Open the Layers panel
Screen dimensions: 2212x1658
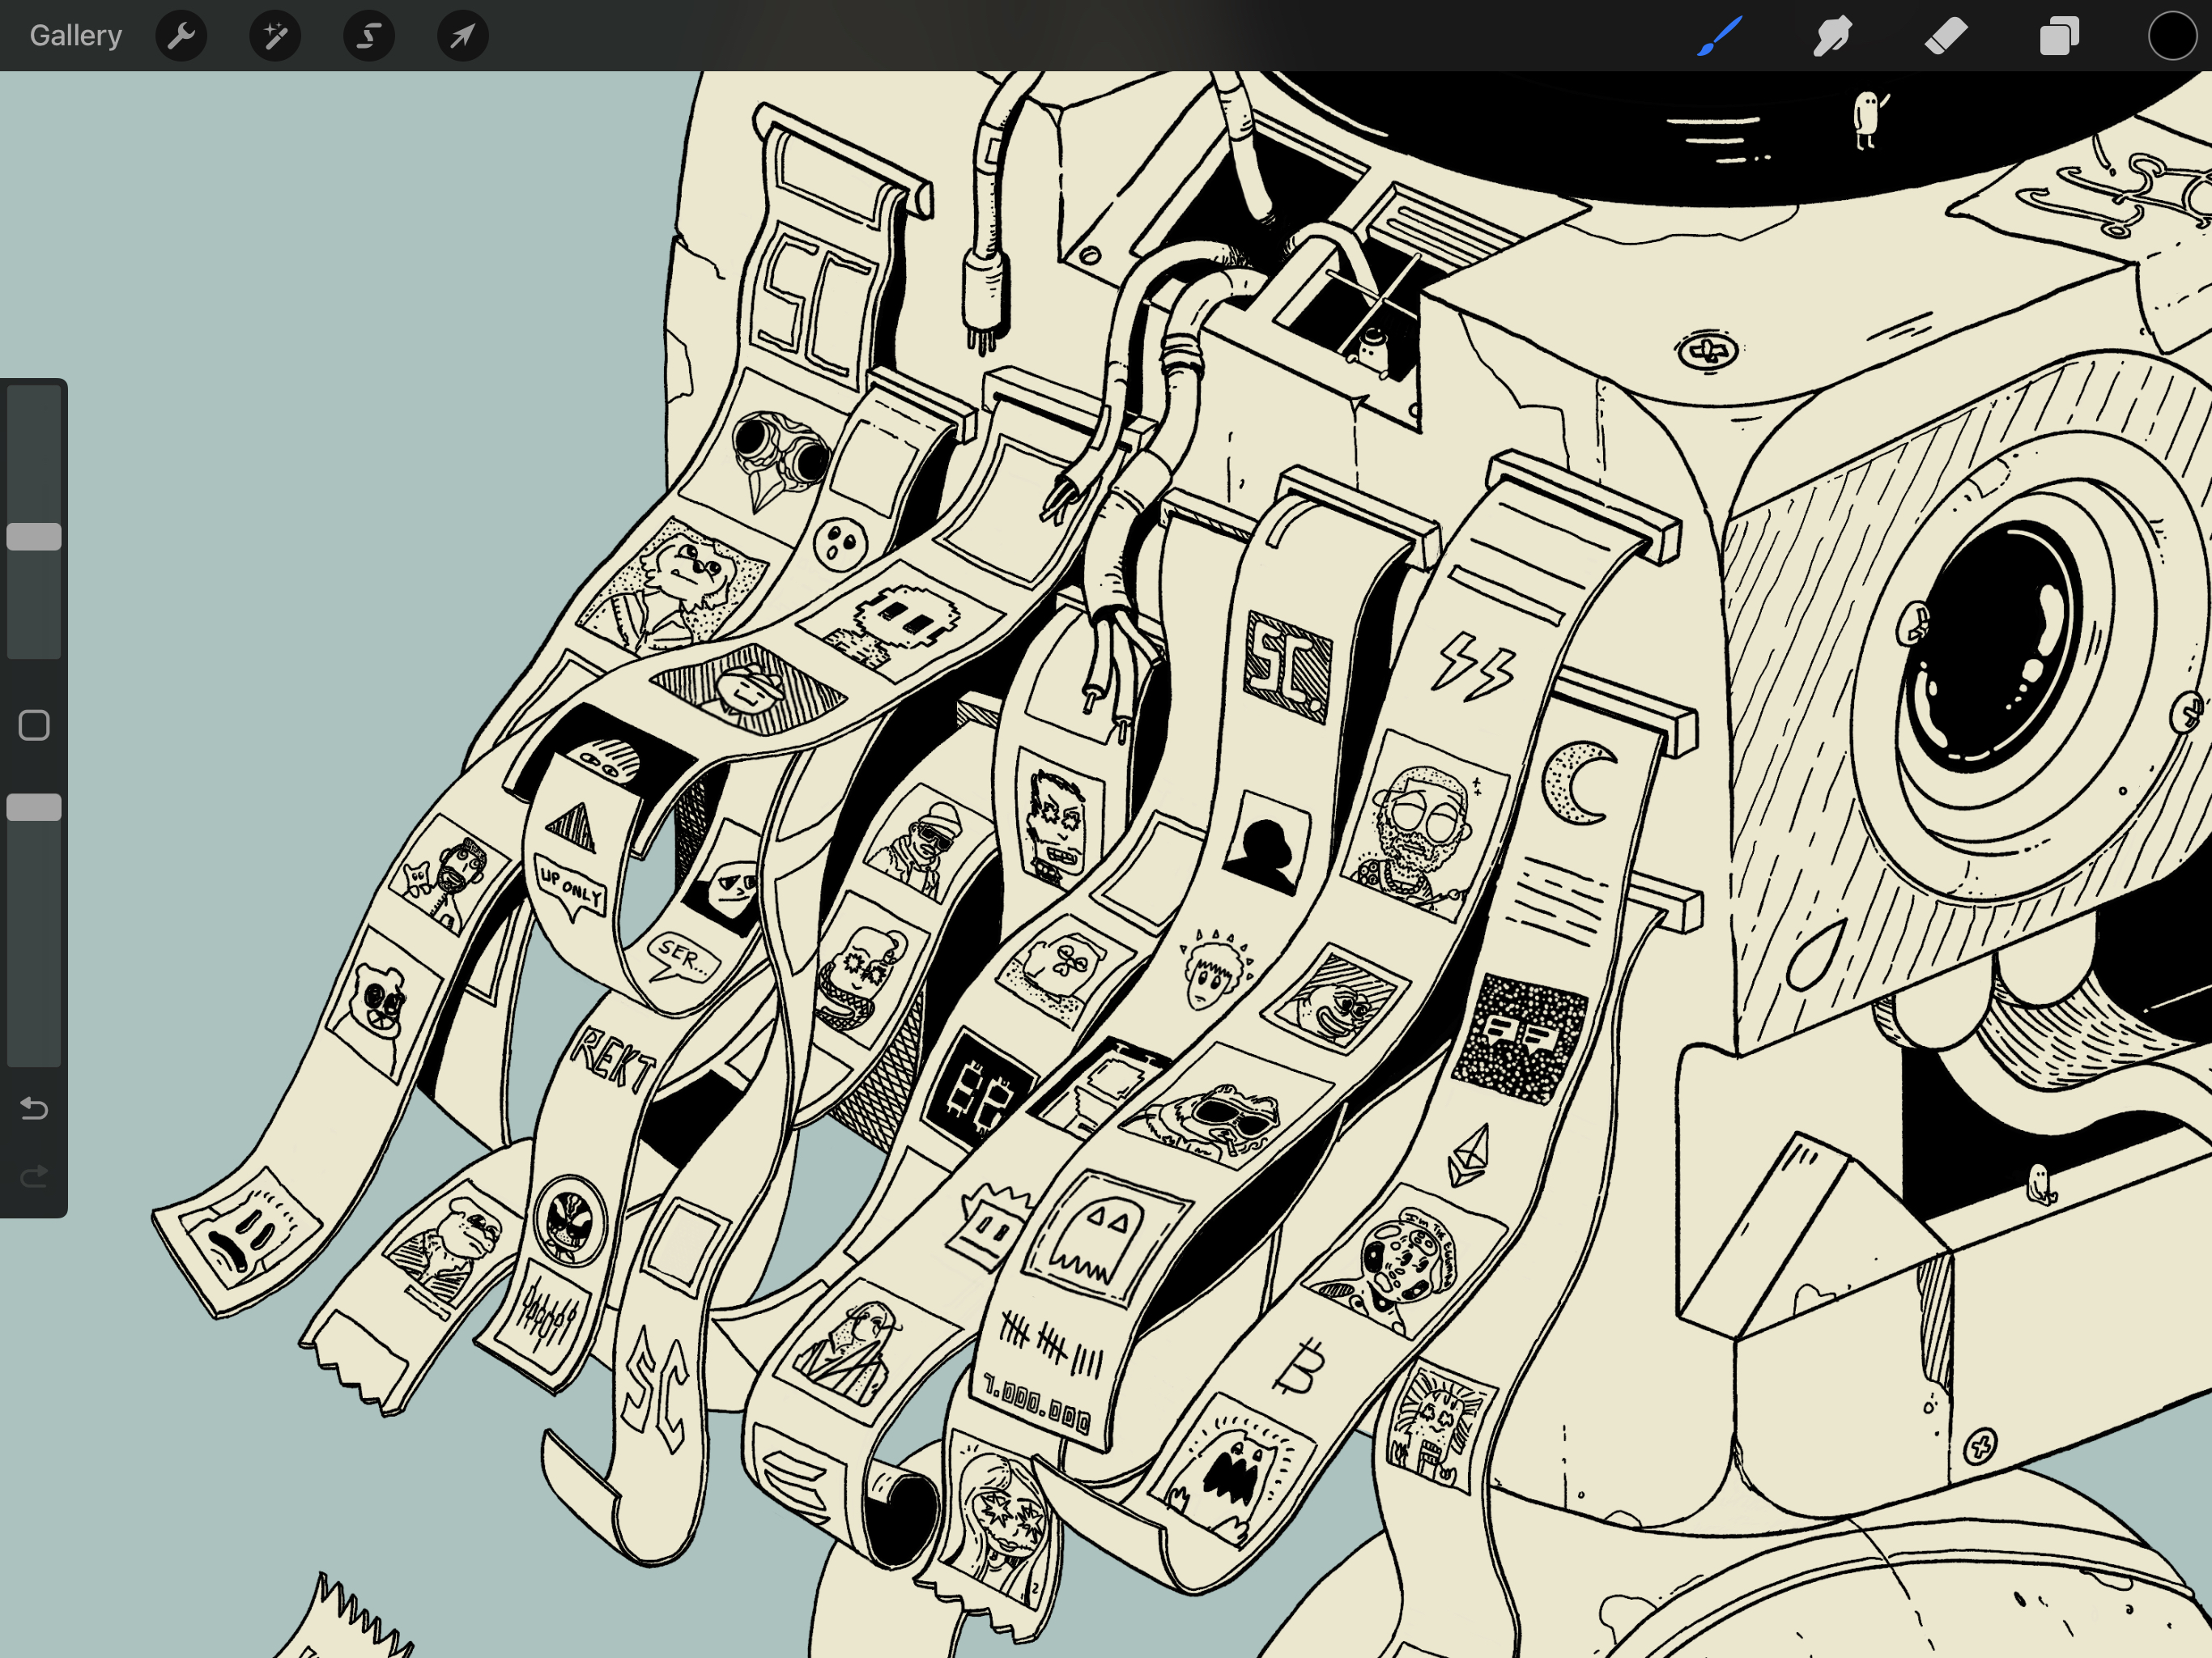[x=2059, y=36]
